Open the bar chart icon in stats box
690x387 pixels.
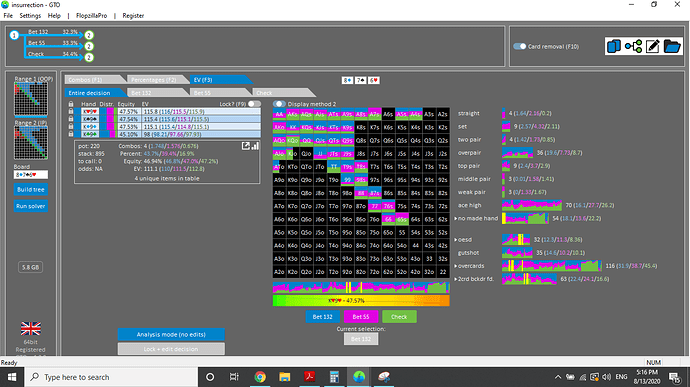click(255, 146)
